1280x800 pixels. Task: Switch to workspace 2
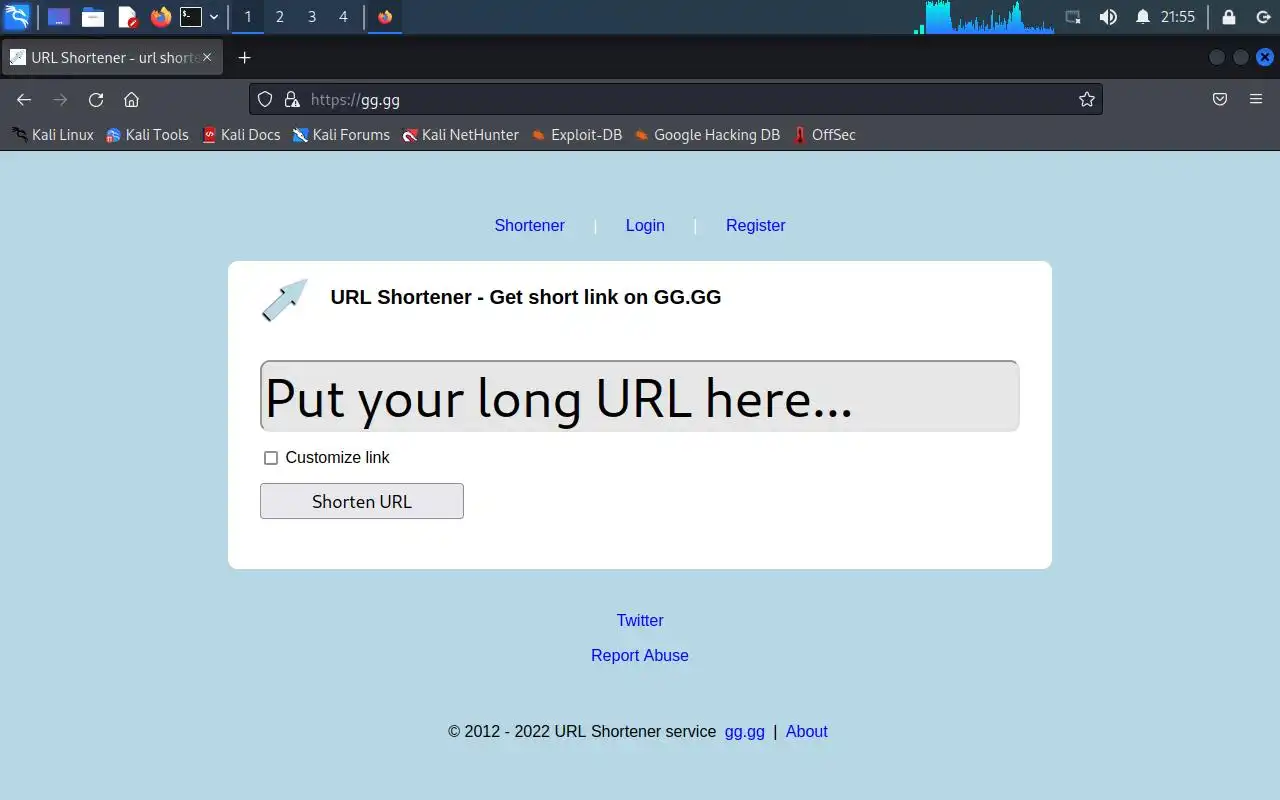click(280, 17)
